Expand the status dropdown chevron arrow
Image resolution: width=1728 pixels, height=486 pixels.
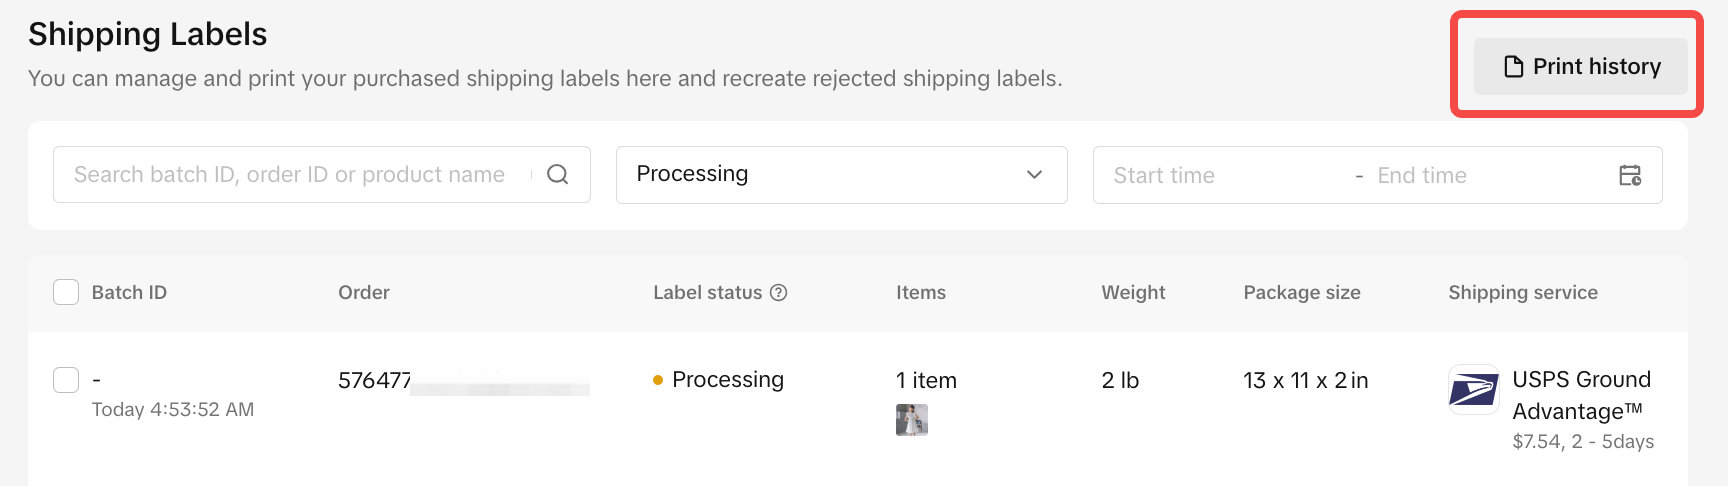[1034, 175]
